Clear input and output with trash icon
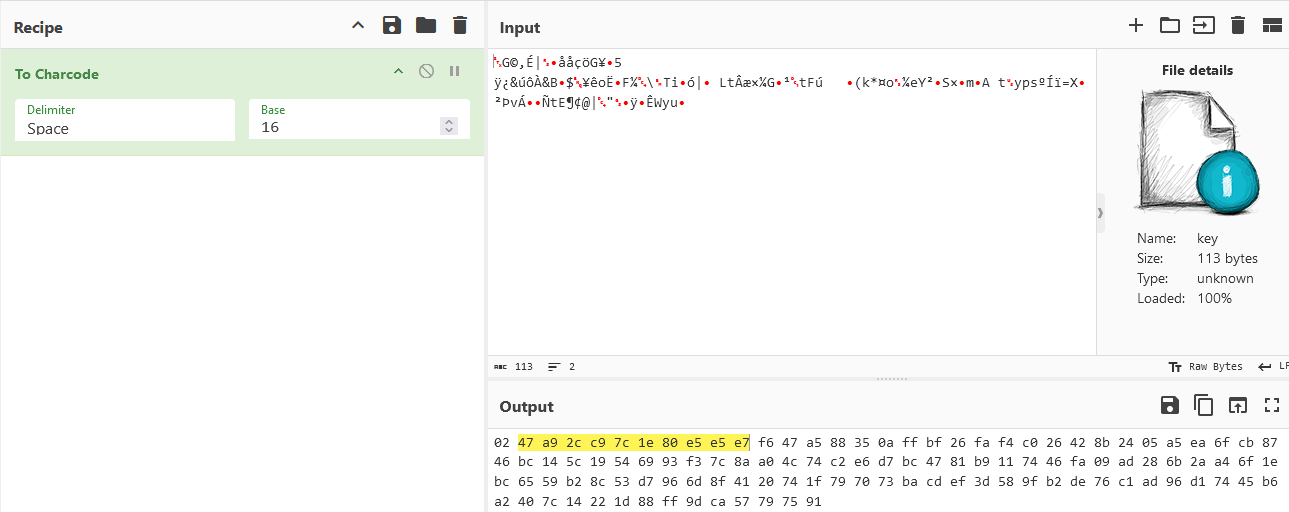 click(x=1238, y=26)
